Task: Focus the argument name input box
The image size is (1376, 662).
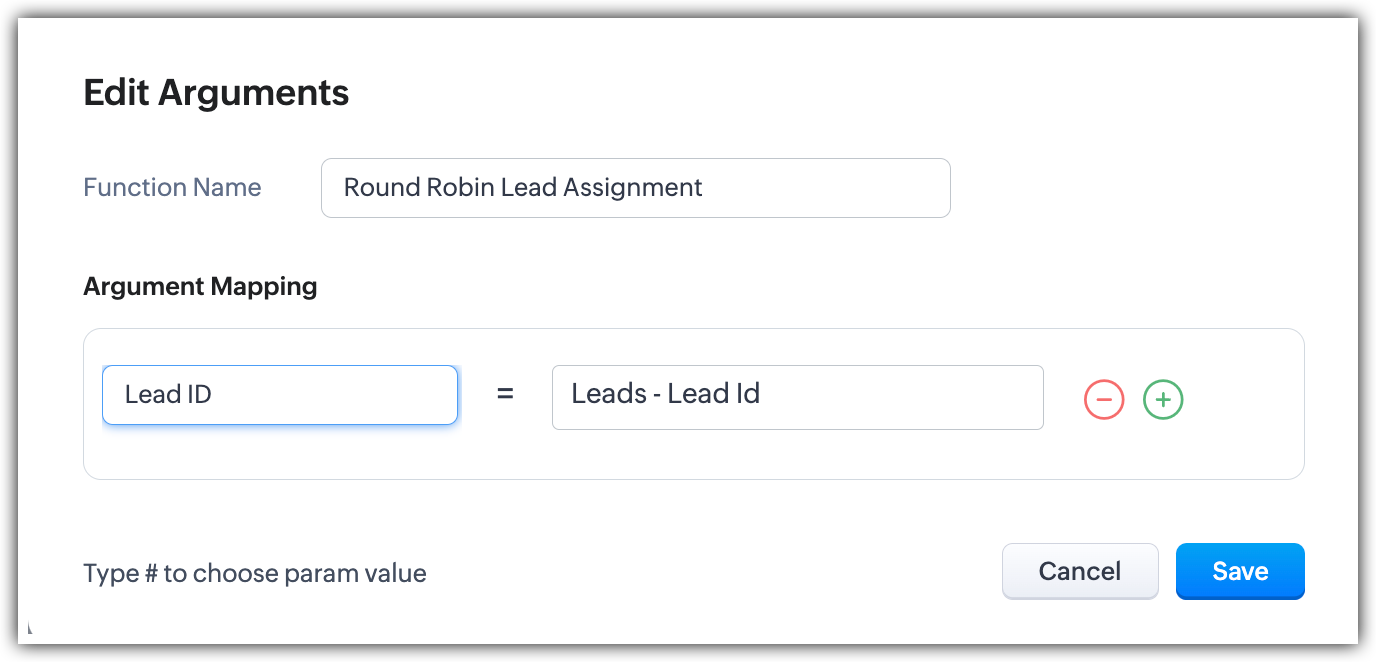Action: pos(280,395)
